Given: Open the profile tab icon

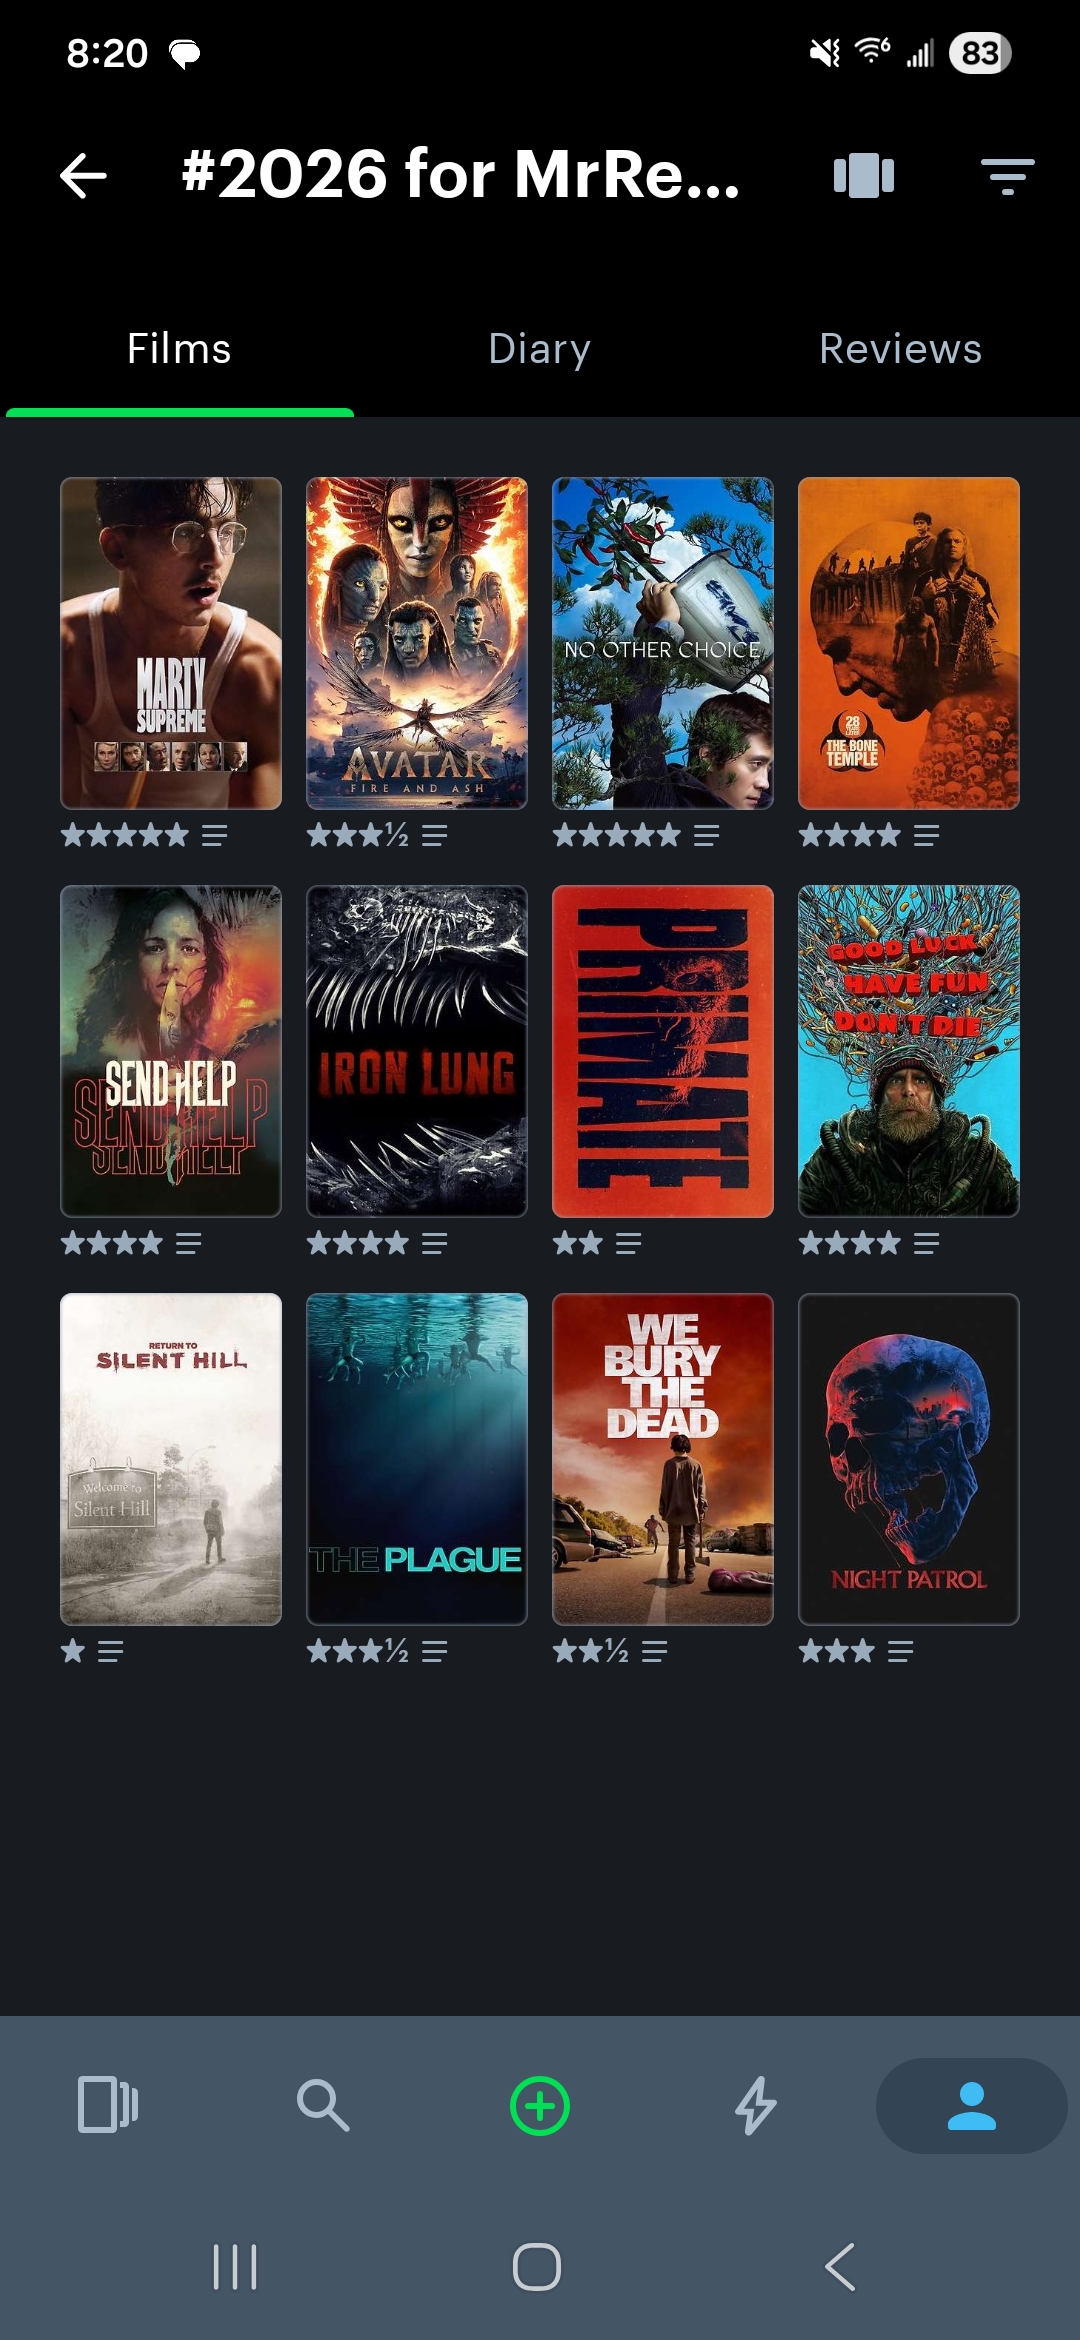Looking at the screenshot, I should click(971, 2106).
